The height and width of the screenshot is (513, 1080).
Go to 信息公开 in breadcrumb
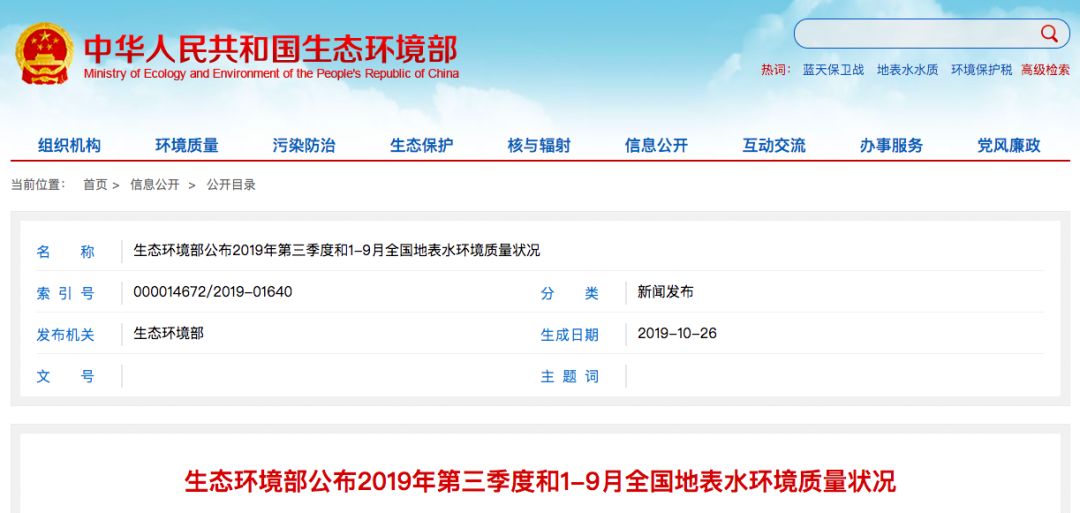coord(155,185)
